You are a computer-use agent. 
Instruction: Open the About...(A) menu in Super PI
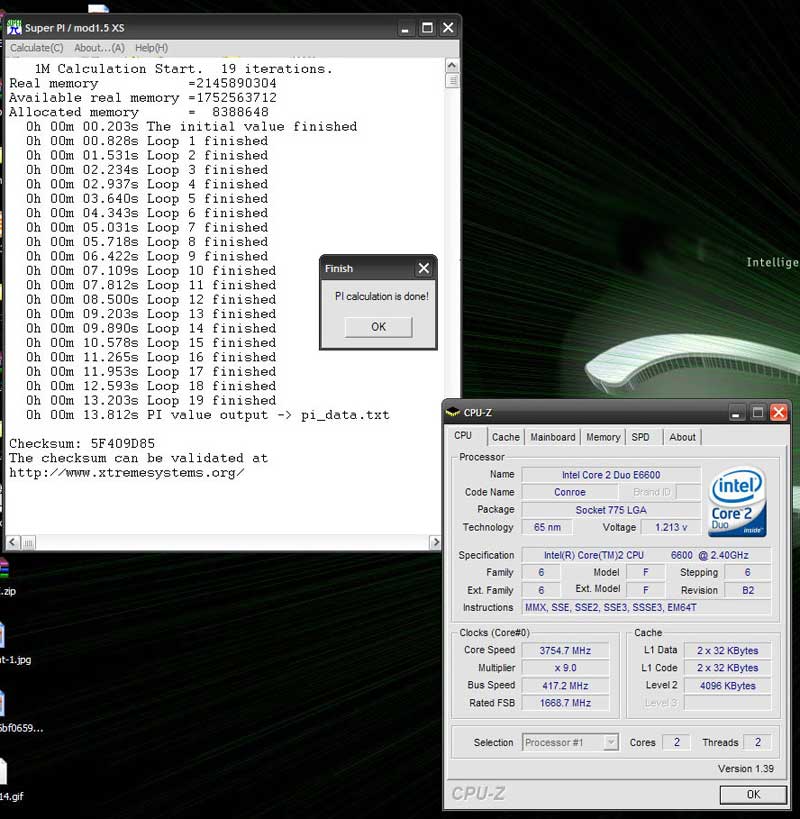[x=99, y=48]
